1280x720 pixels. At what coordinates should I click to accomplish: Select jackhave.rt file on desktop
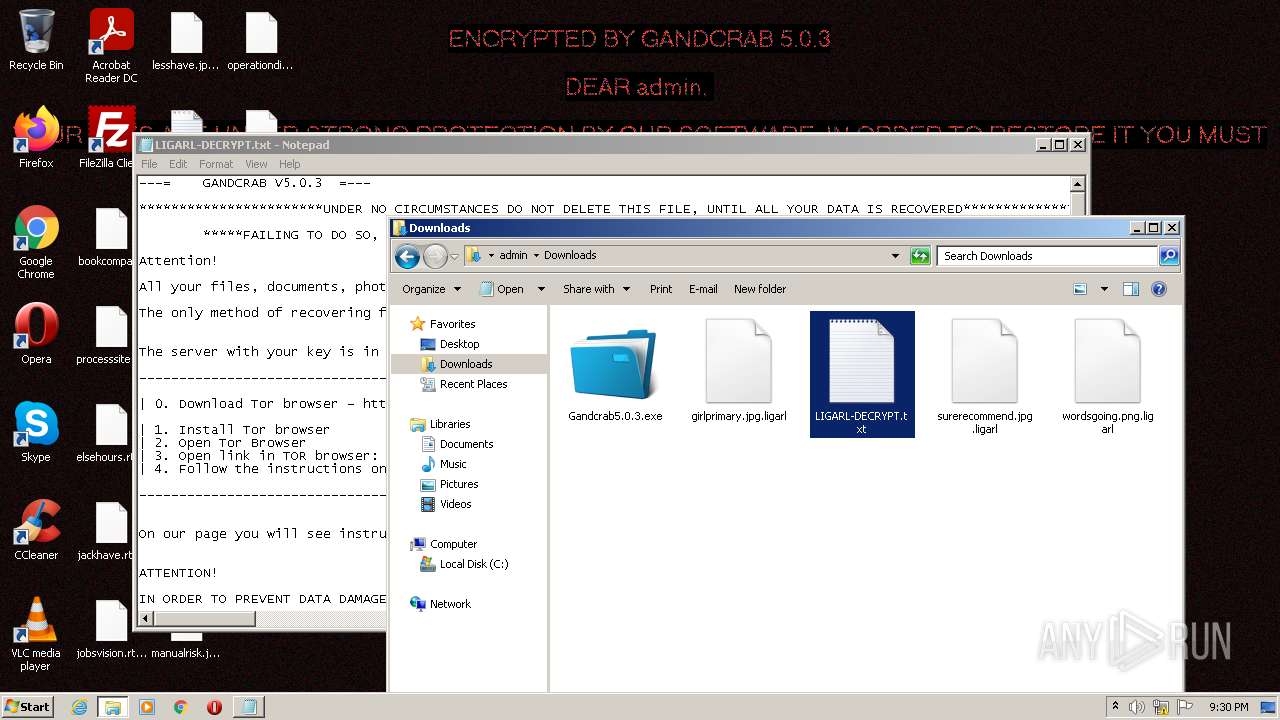106,531
